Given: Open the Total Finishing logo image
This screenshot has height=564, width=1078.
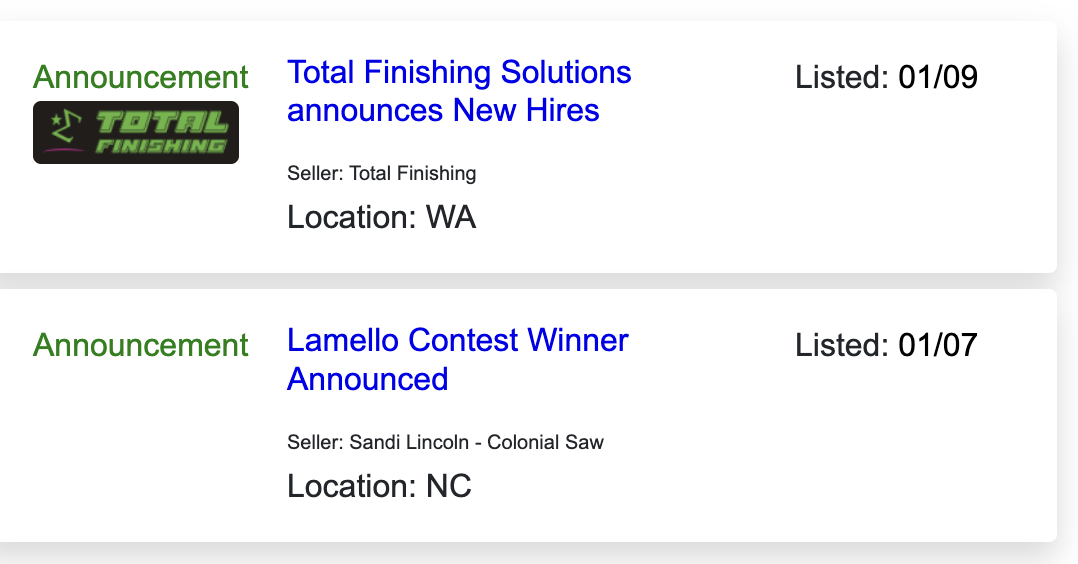Looking at the screenshot, I should point(136,132).
